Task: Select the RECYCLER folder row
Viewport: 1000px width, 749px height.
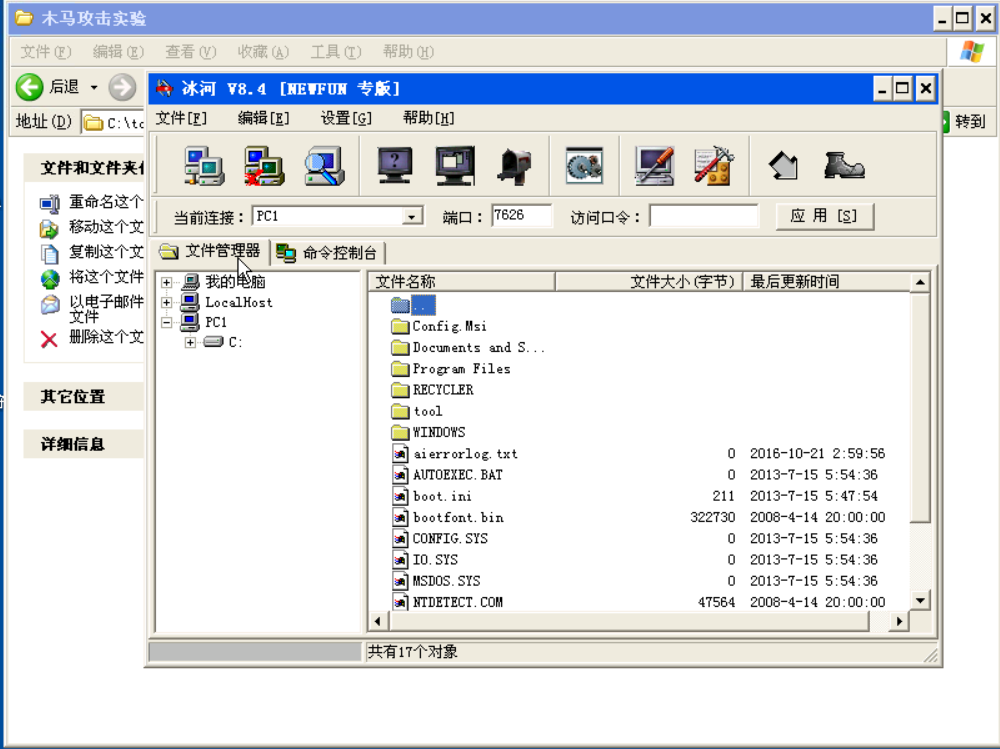Action: [x=432, y=390]
